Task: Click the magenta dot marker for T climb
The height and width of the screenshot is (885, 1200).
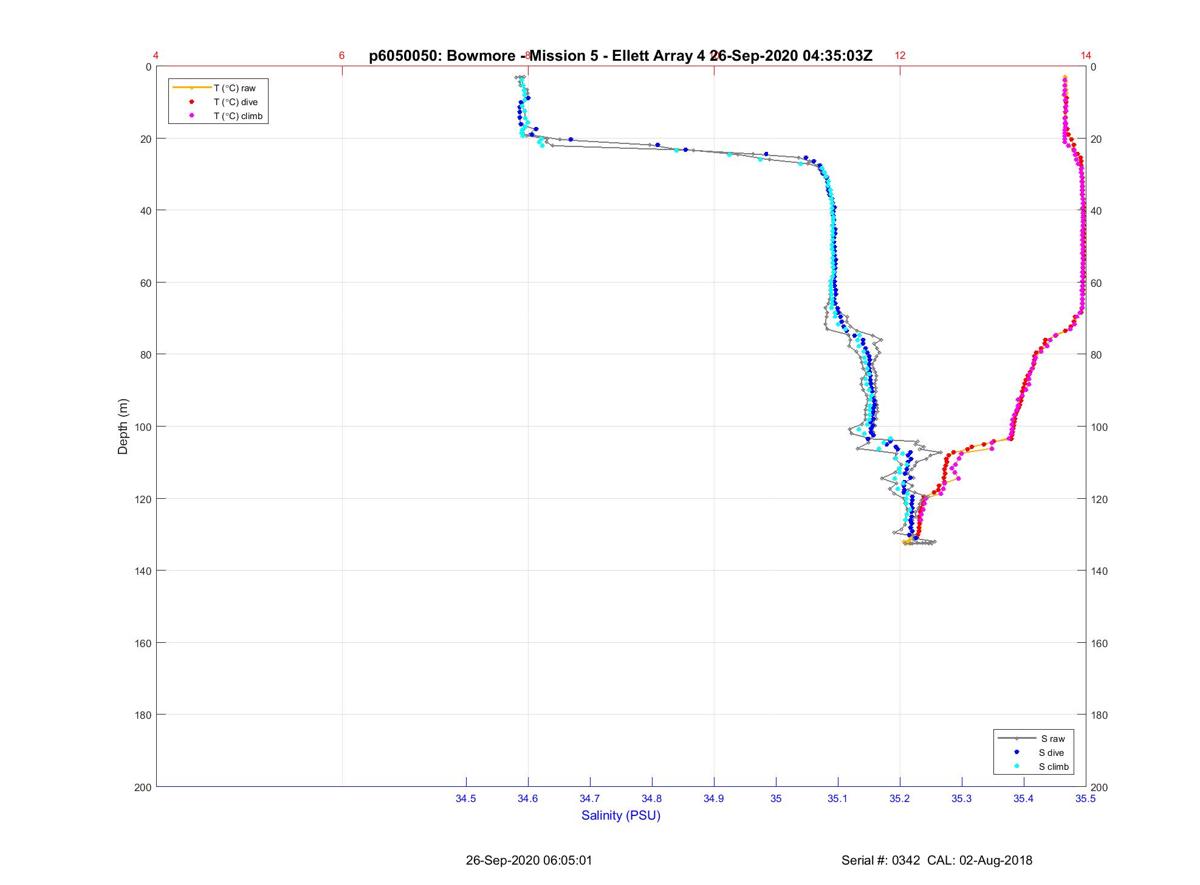Action: pos(190,116)
